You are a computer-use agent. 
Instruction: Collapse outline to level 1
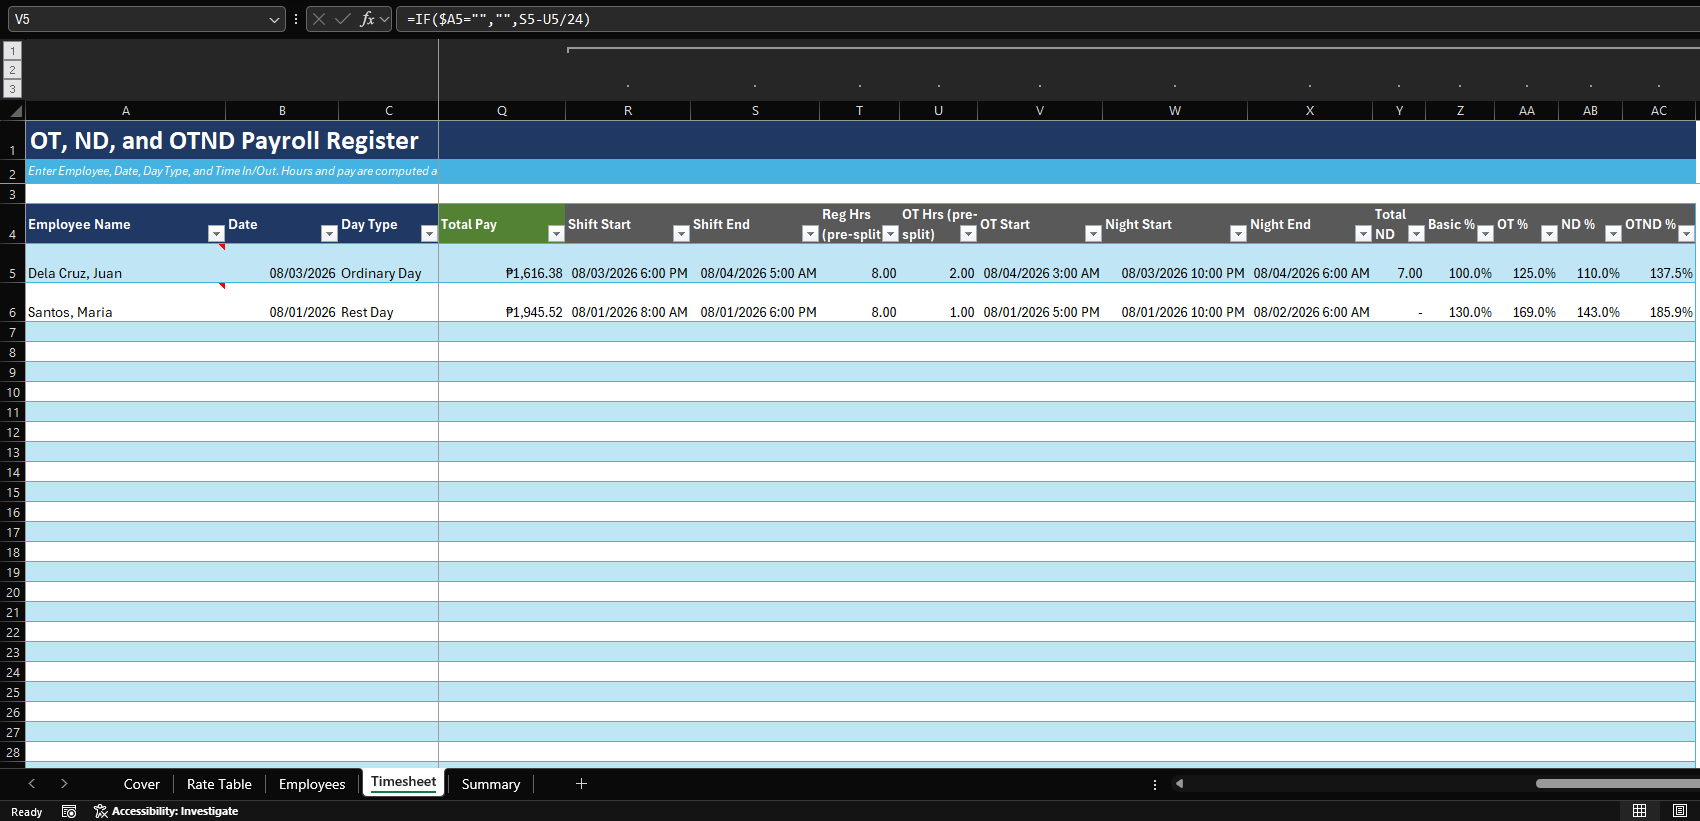tap(12, 50)
